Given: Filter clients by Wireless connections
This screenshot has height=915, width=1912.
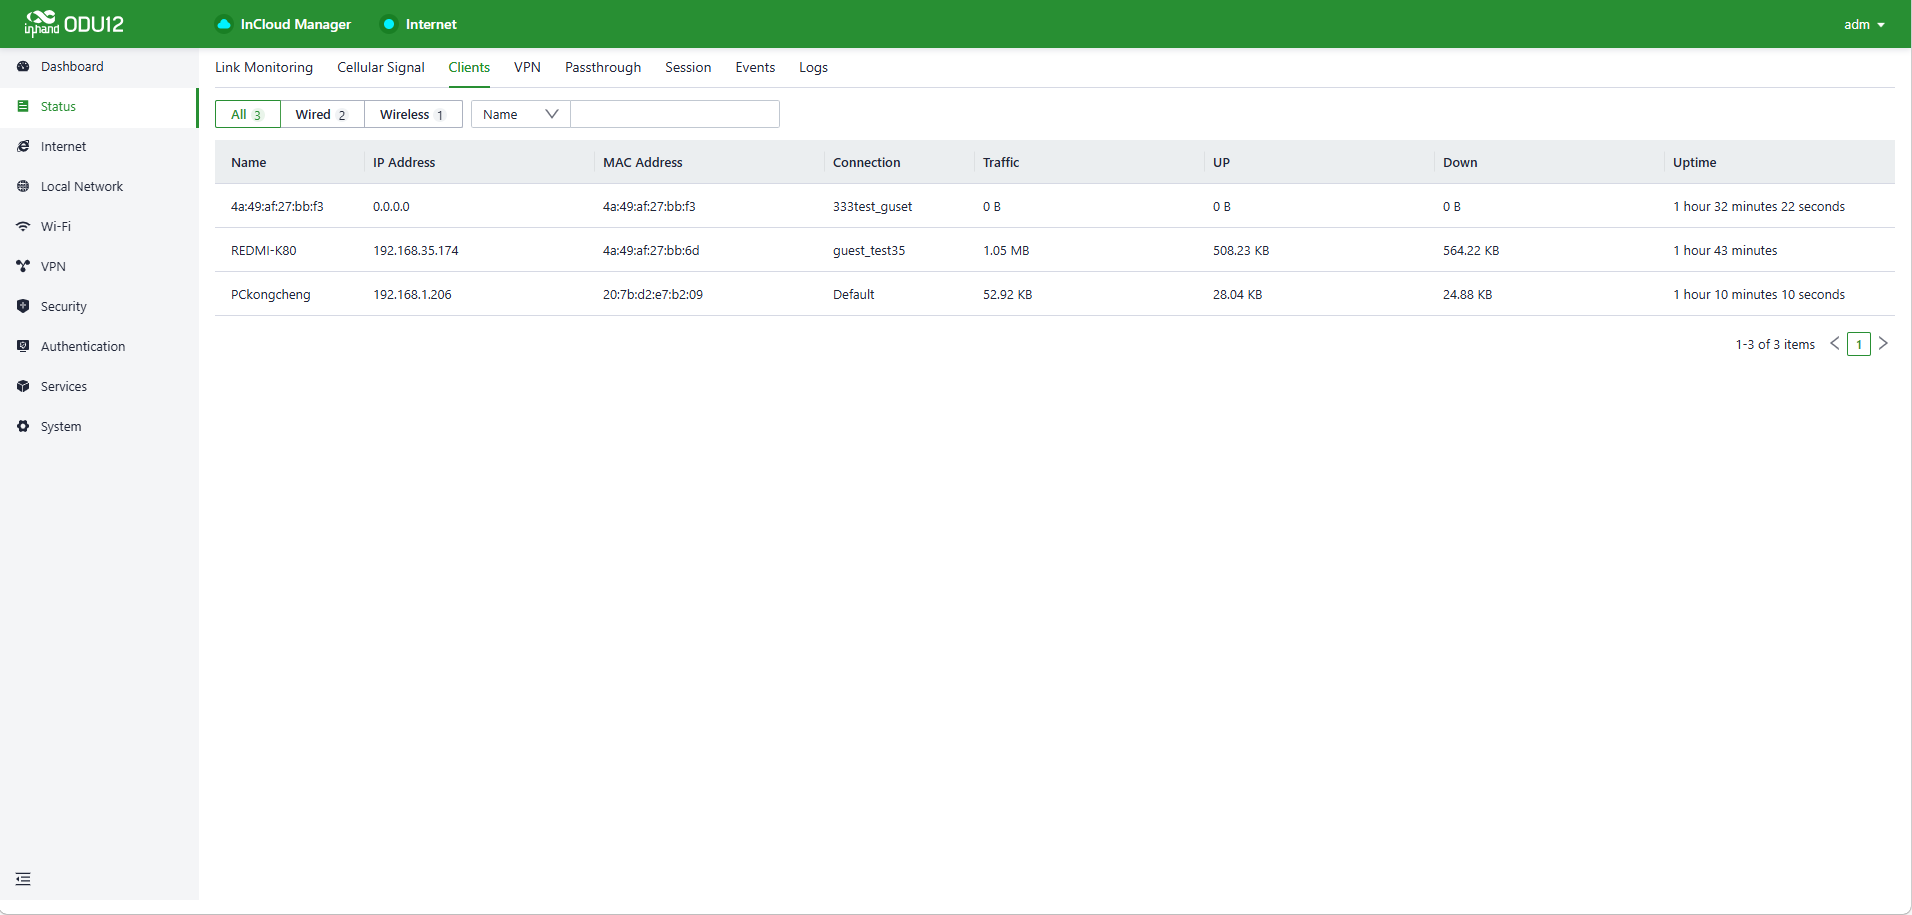Looking at the screenshot, I should [x=412, y=115].
